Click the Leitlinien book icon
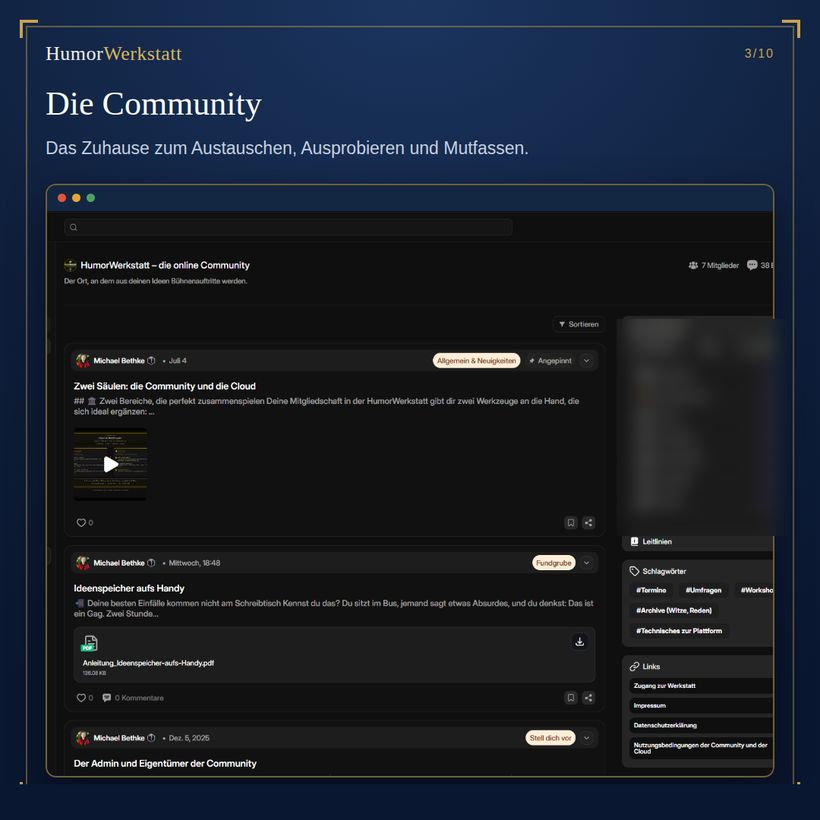 pyautogui.click(x=634, y=542)
